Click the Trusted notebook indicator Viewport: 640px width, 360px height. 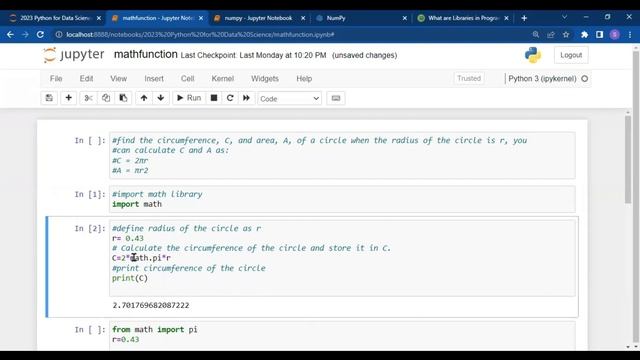click(x=469, y=78)
